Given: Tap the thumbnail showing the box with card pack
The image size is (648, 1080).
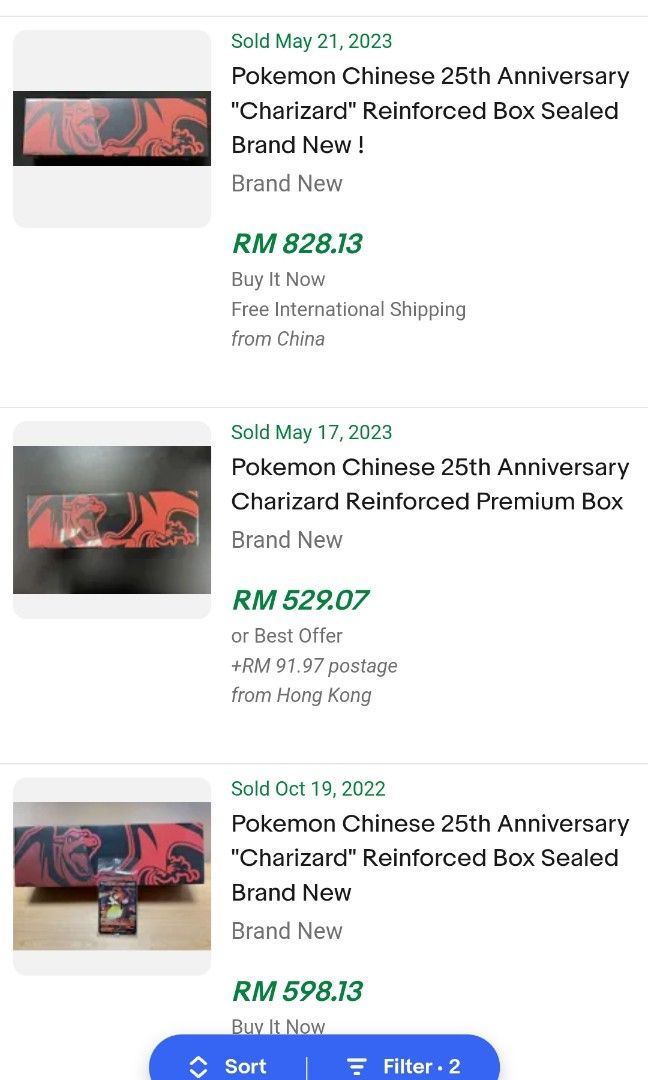Looking at the screenshot, I should (111, 876).
